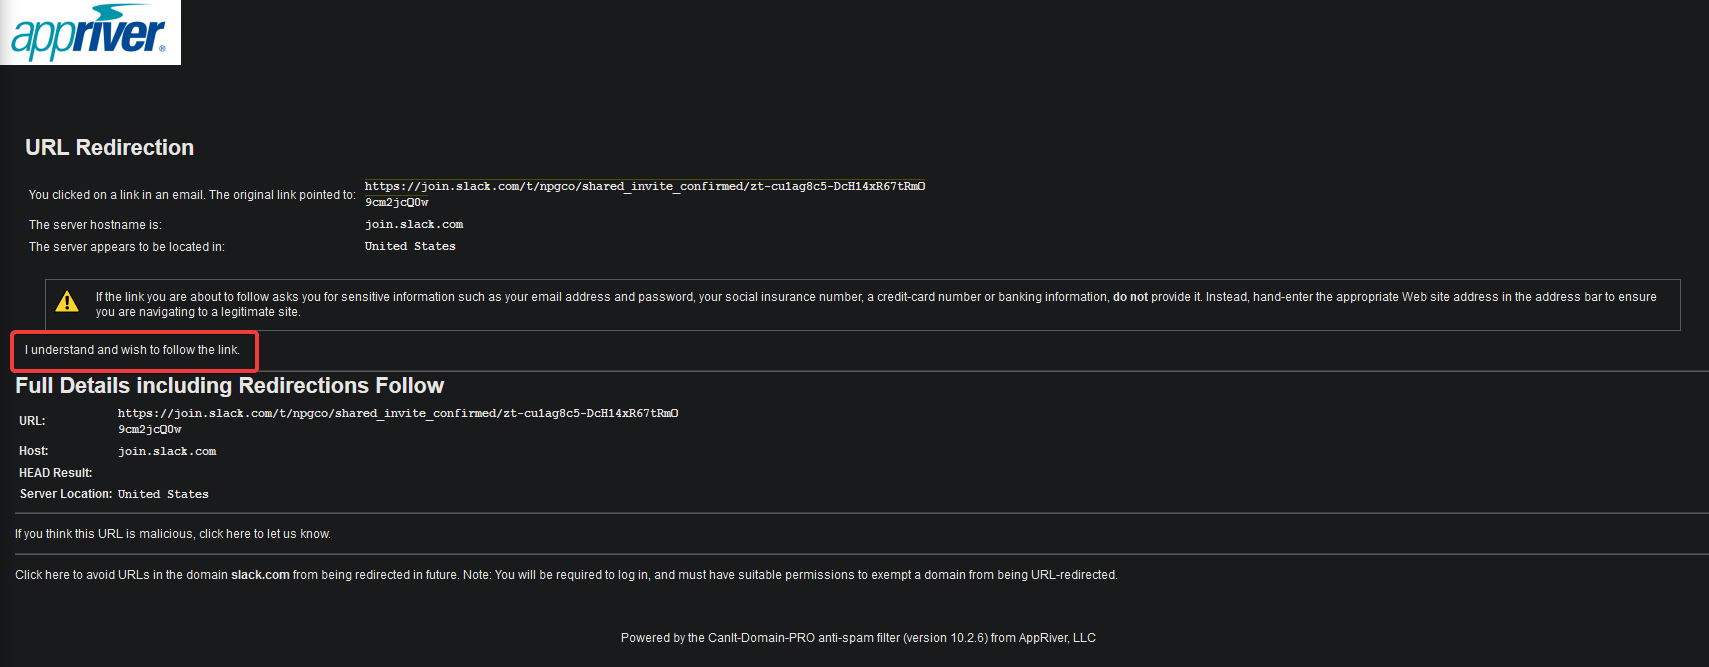Click here to avoid slack.com URL redirection
The image size is (1709, 667).
coord(42,575)
